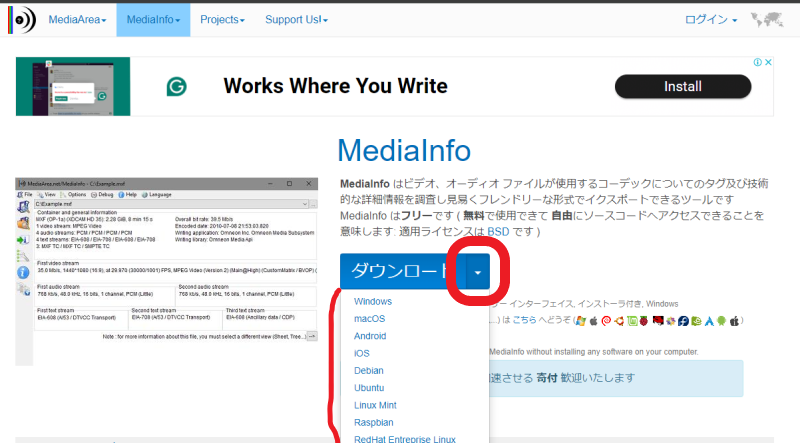Select RedHat Entreprise Linux from the list

coord(405,439)
